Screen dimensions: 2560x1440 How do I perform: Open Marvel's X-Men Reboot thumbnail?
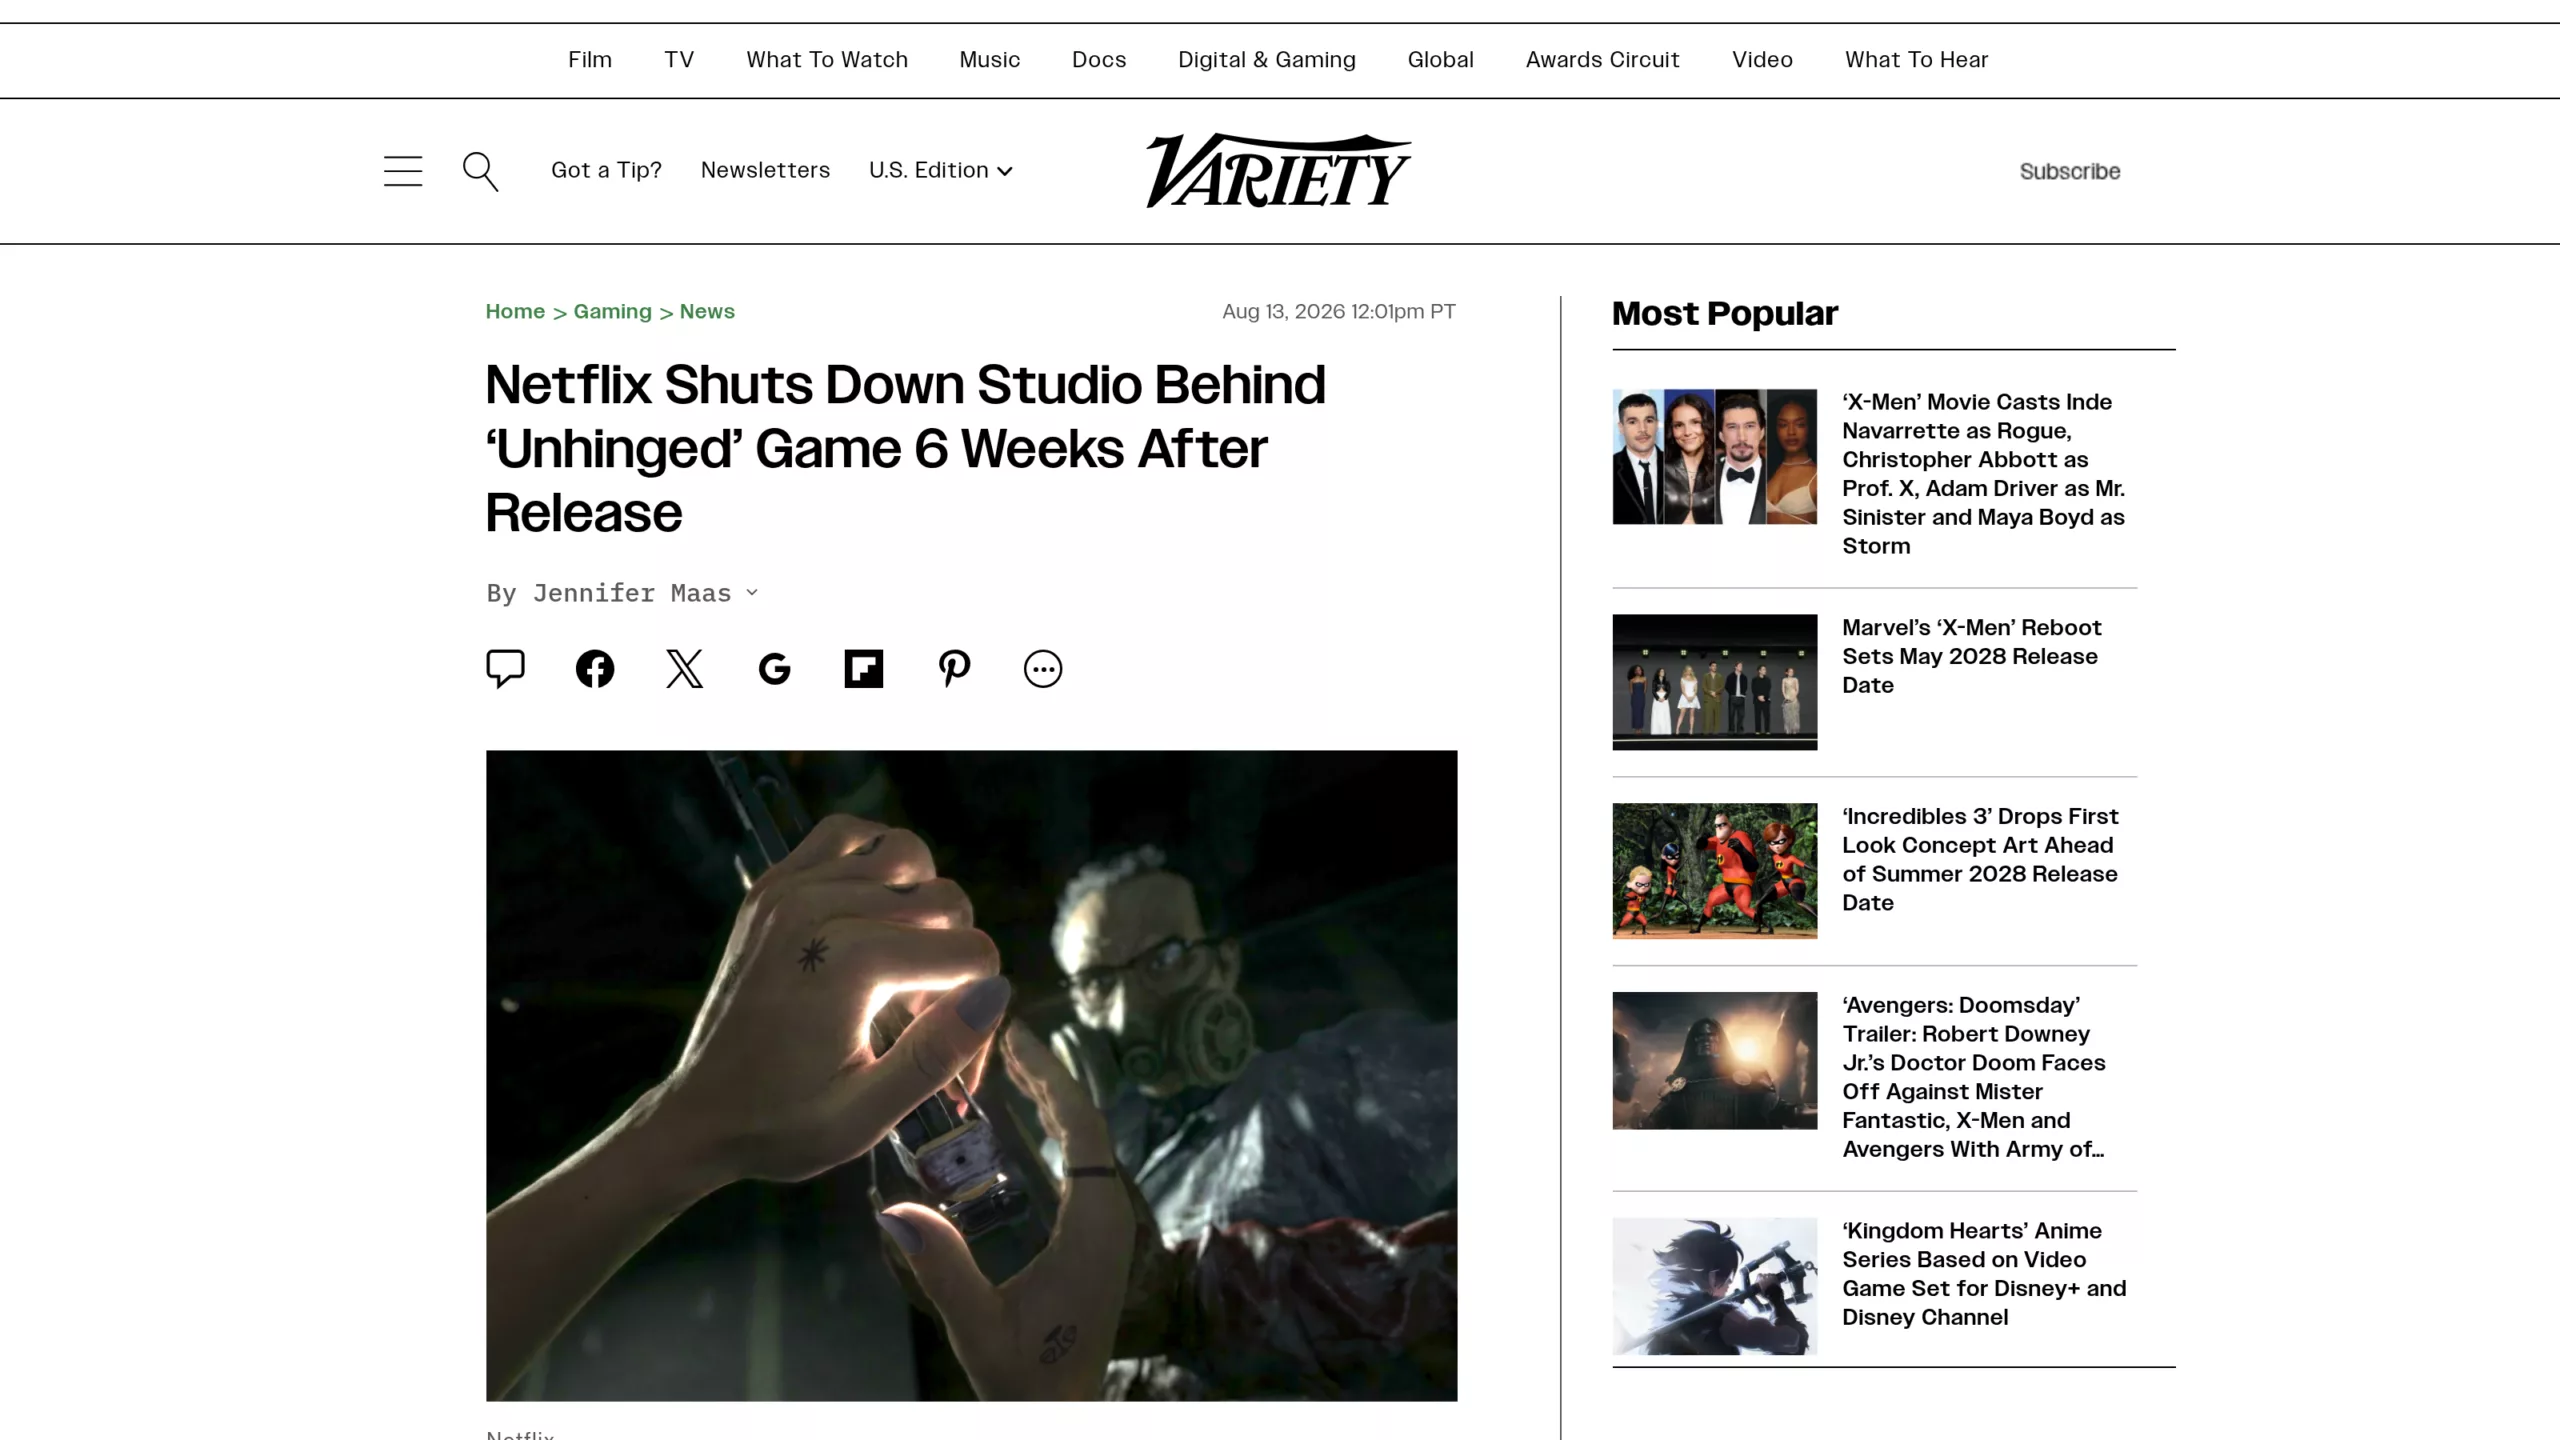pos(1715,682)
